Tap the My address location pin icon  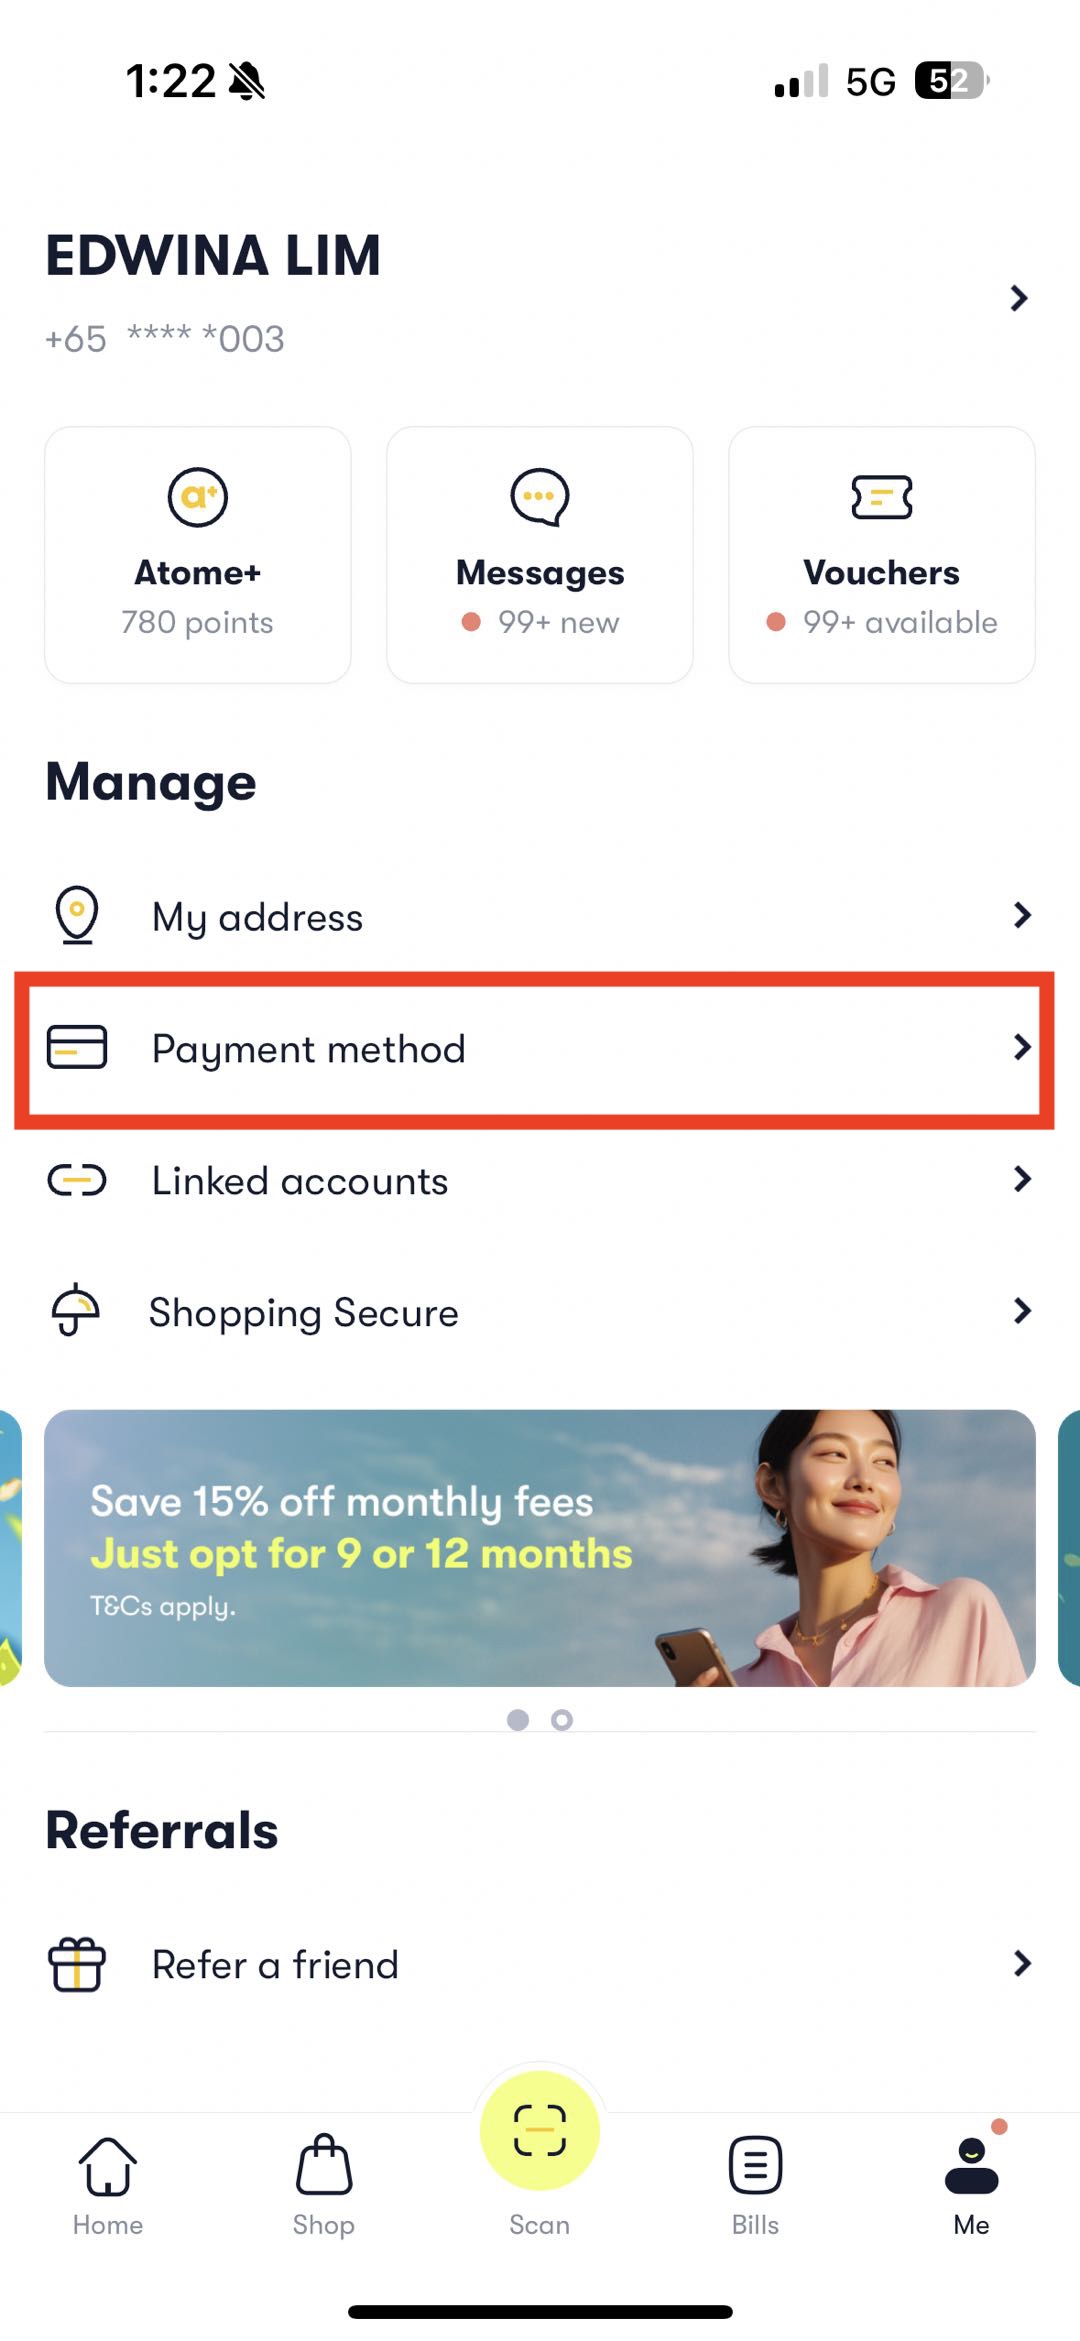pos(77,915)
